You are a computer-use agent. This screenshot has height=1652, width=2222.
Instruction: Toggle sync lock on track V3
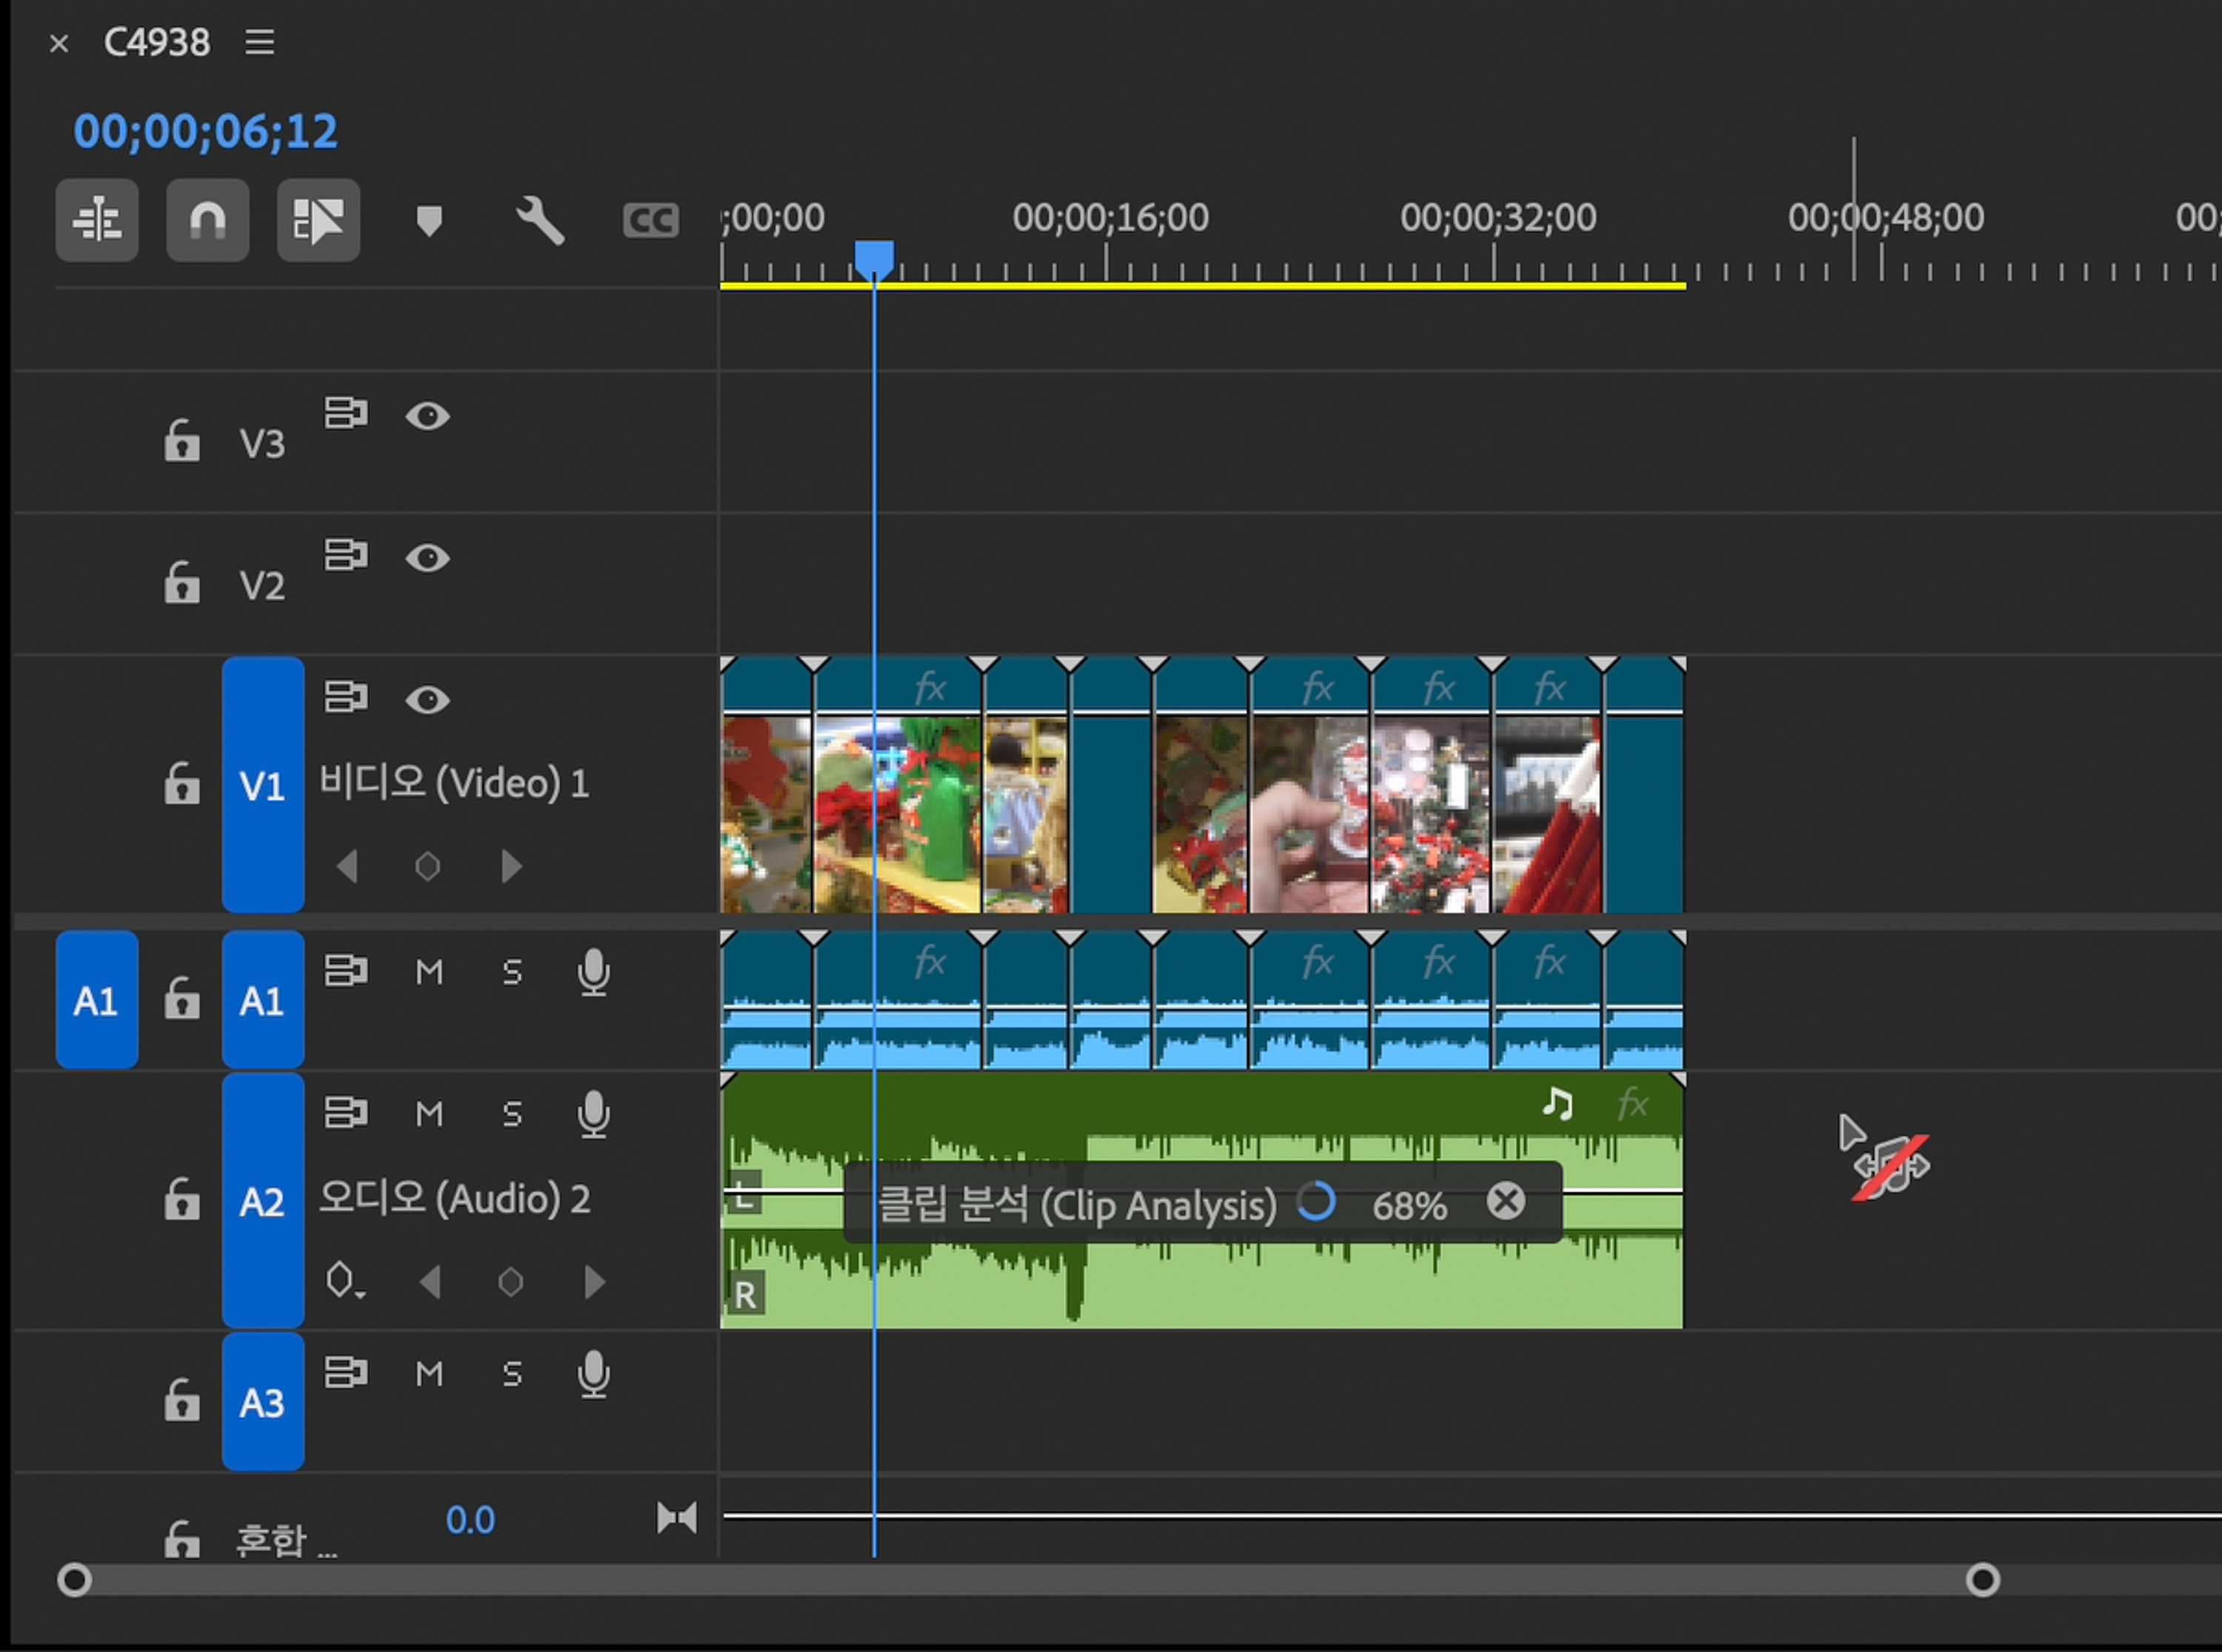[x=346, y=413]
